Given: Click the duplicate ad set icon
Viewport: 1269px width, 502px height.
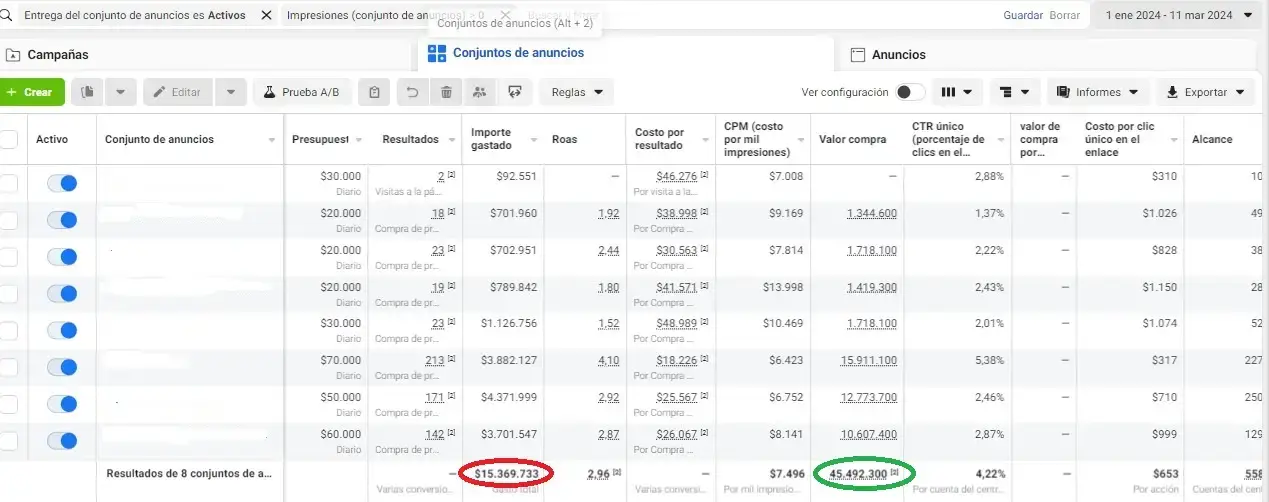Looking at the screenshot, I should point(88,92).
